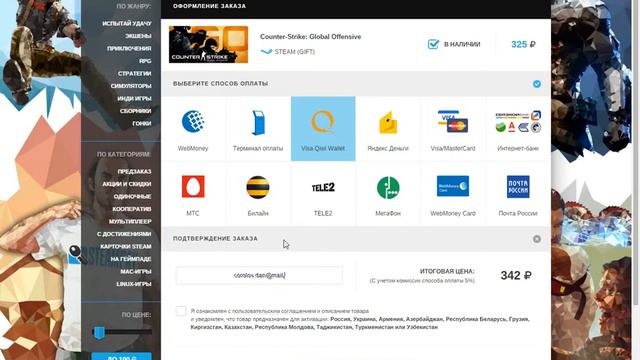
Task: Browse the Стратегии genre
Action: point(134,73)
